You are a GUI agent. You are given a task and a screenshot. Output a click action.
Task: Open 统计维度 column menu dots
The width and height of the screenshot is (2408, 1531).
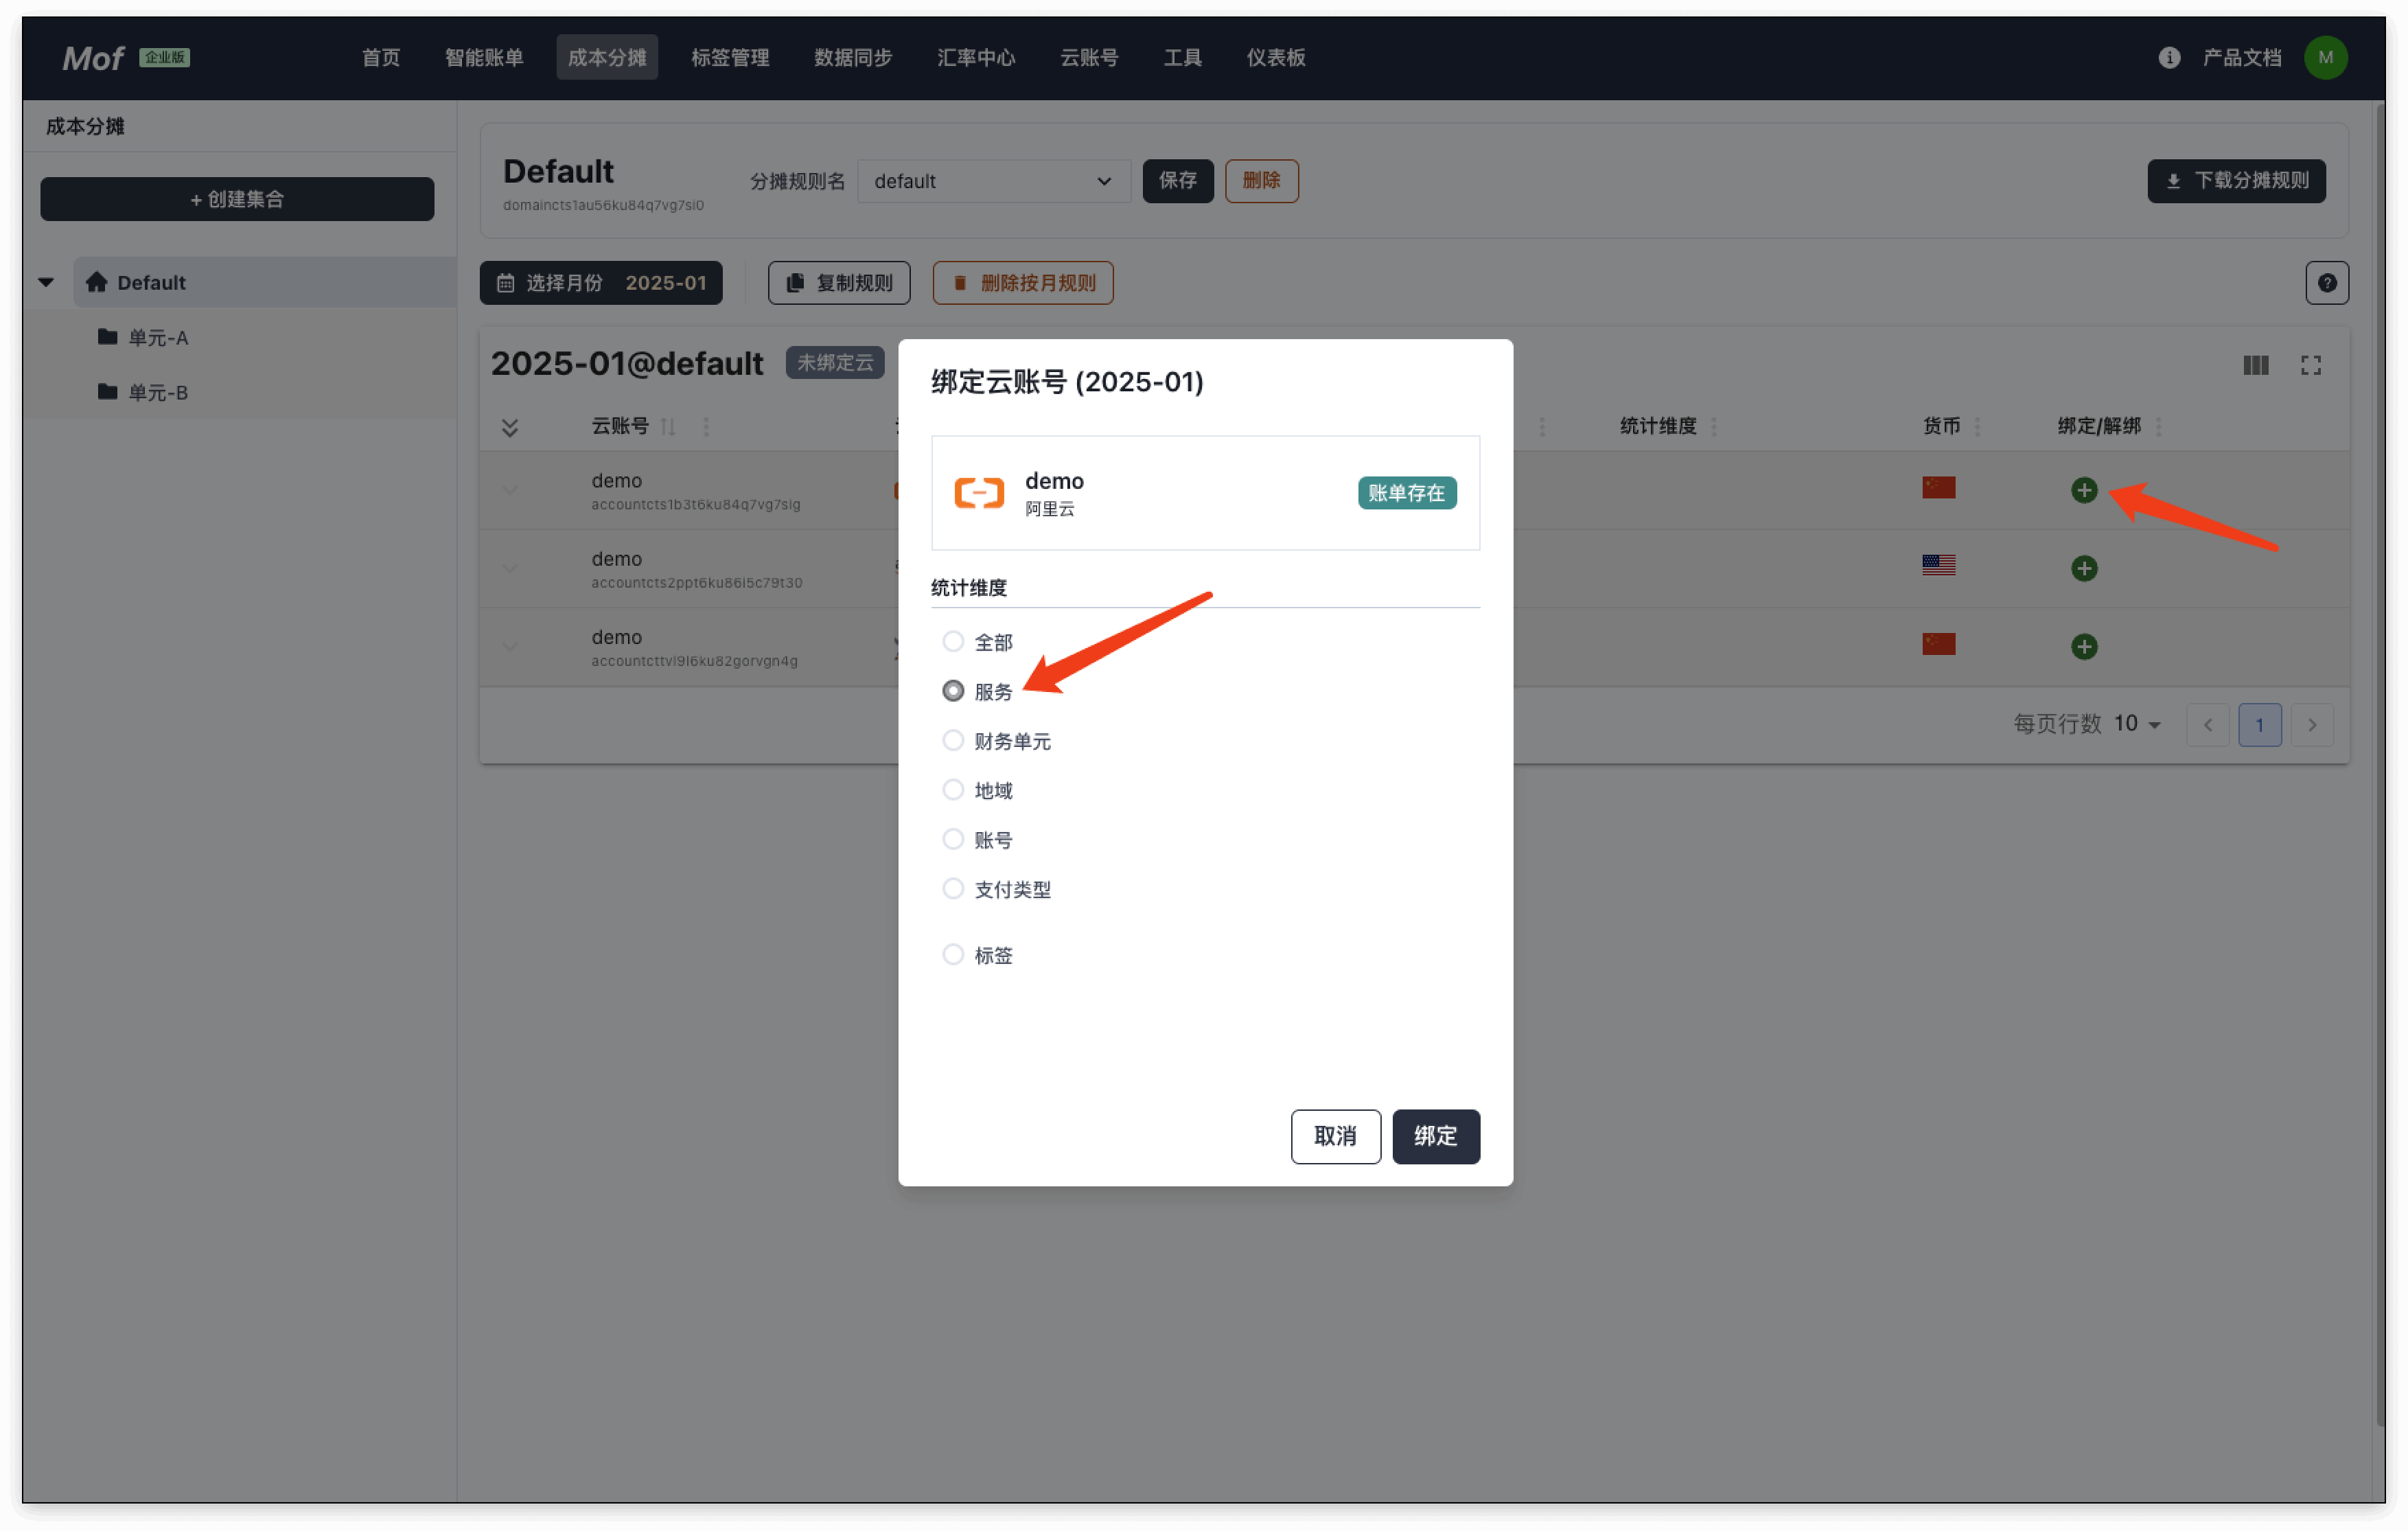[1713, 427]
